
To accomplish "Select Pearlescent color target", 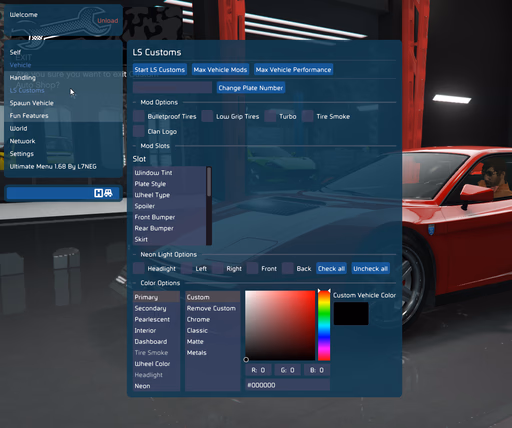I will pyautogui.click(x=156, y=319).
